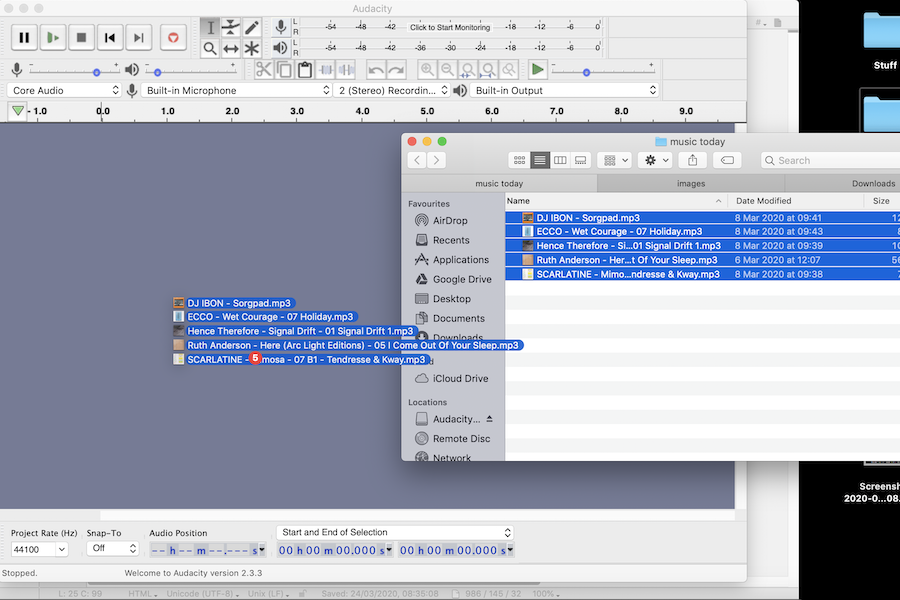The height and width of the screenshot is (600, 900).
Task: Open the Built-in Microphone device dropdown
Action: 236,90
